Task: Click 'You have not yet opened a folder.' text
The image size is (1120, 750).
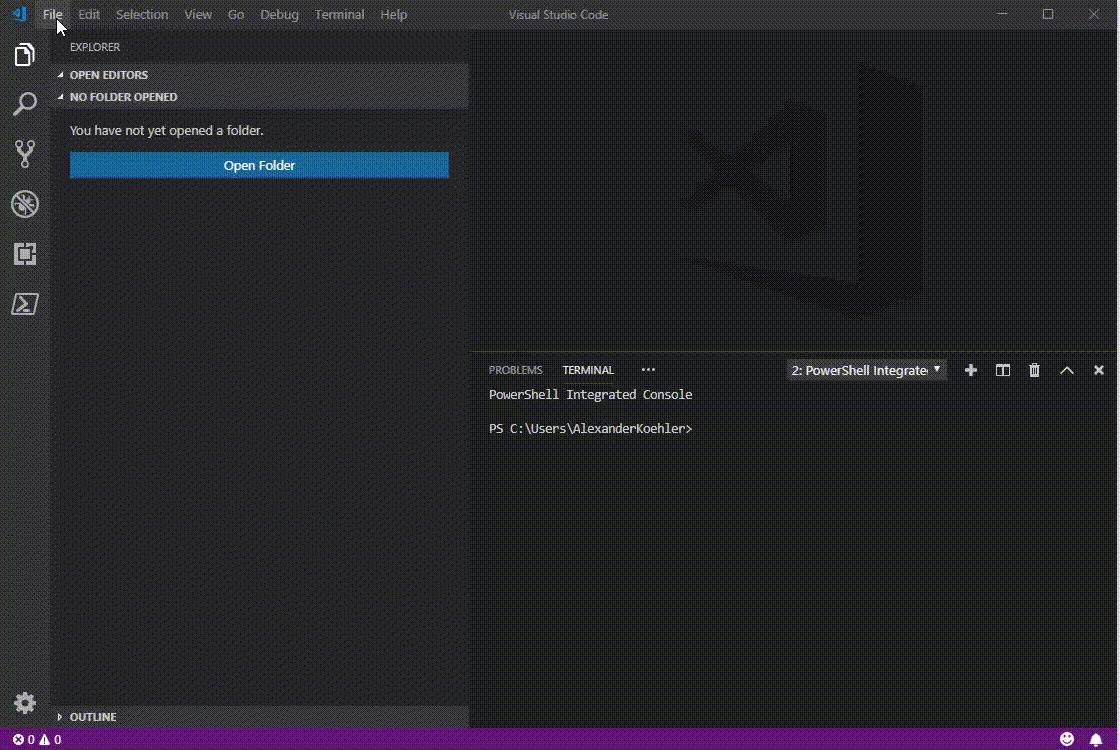Action: tap(166, 131)
